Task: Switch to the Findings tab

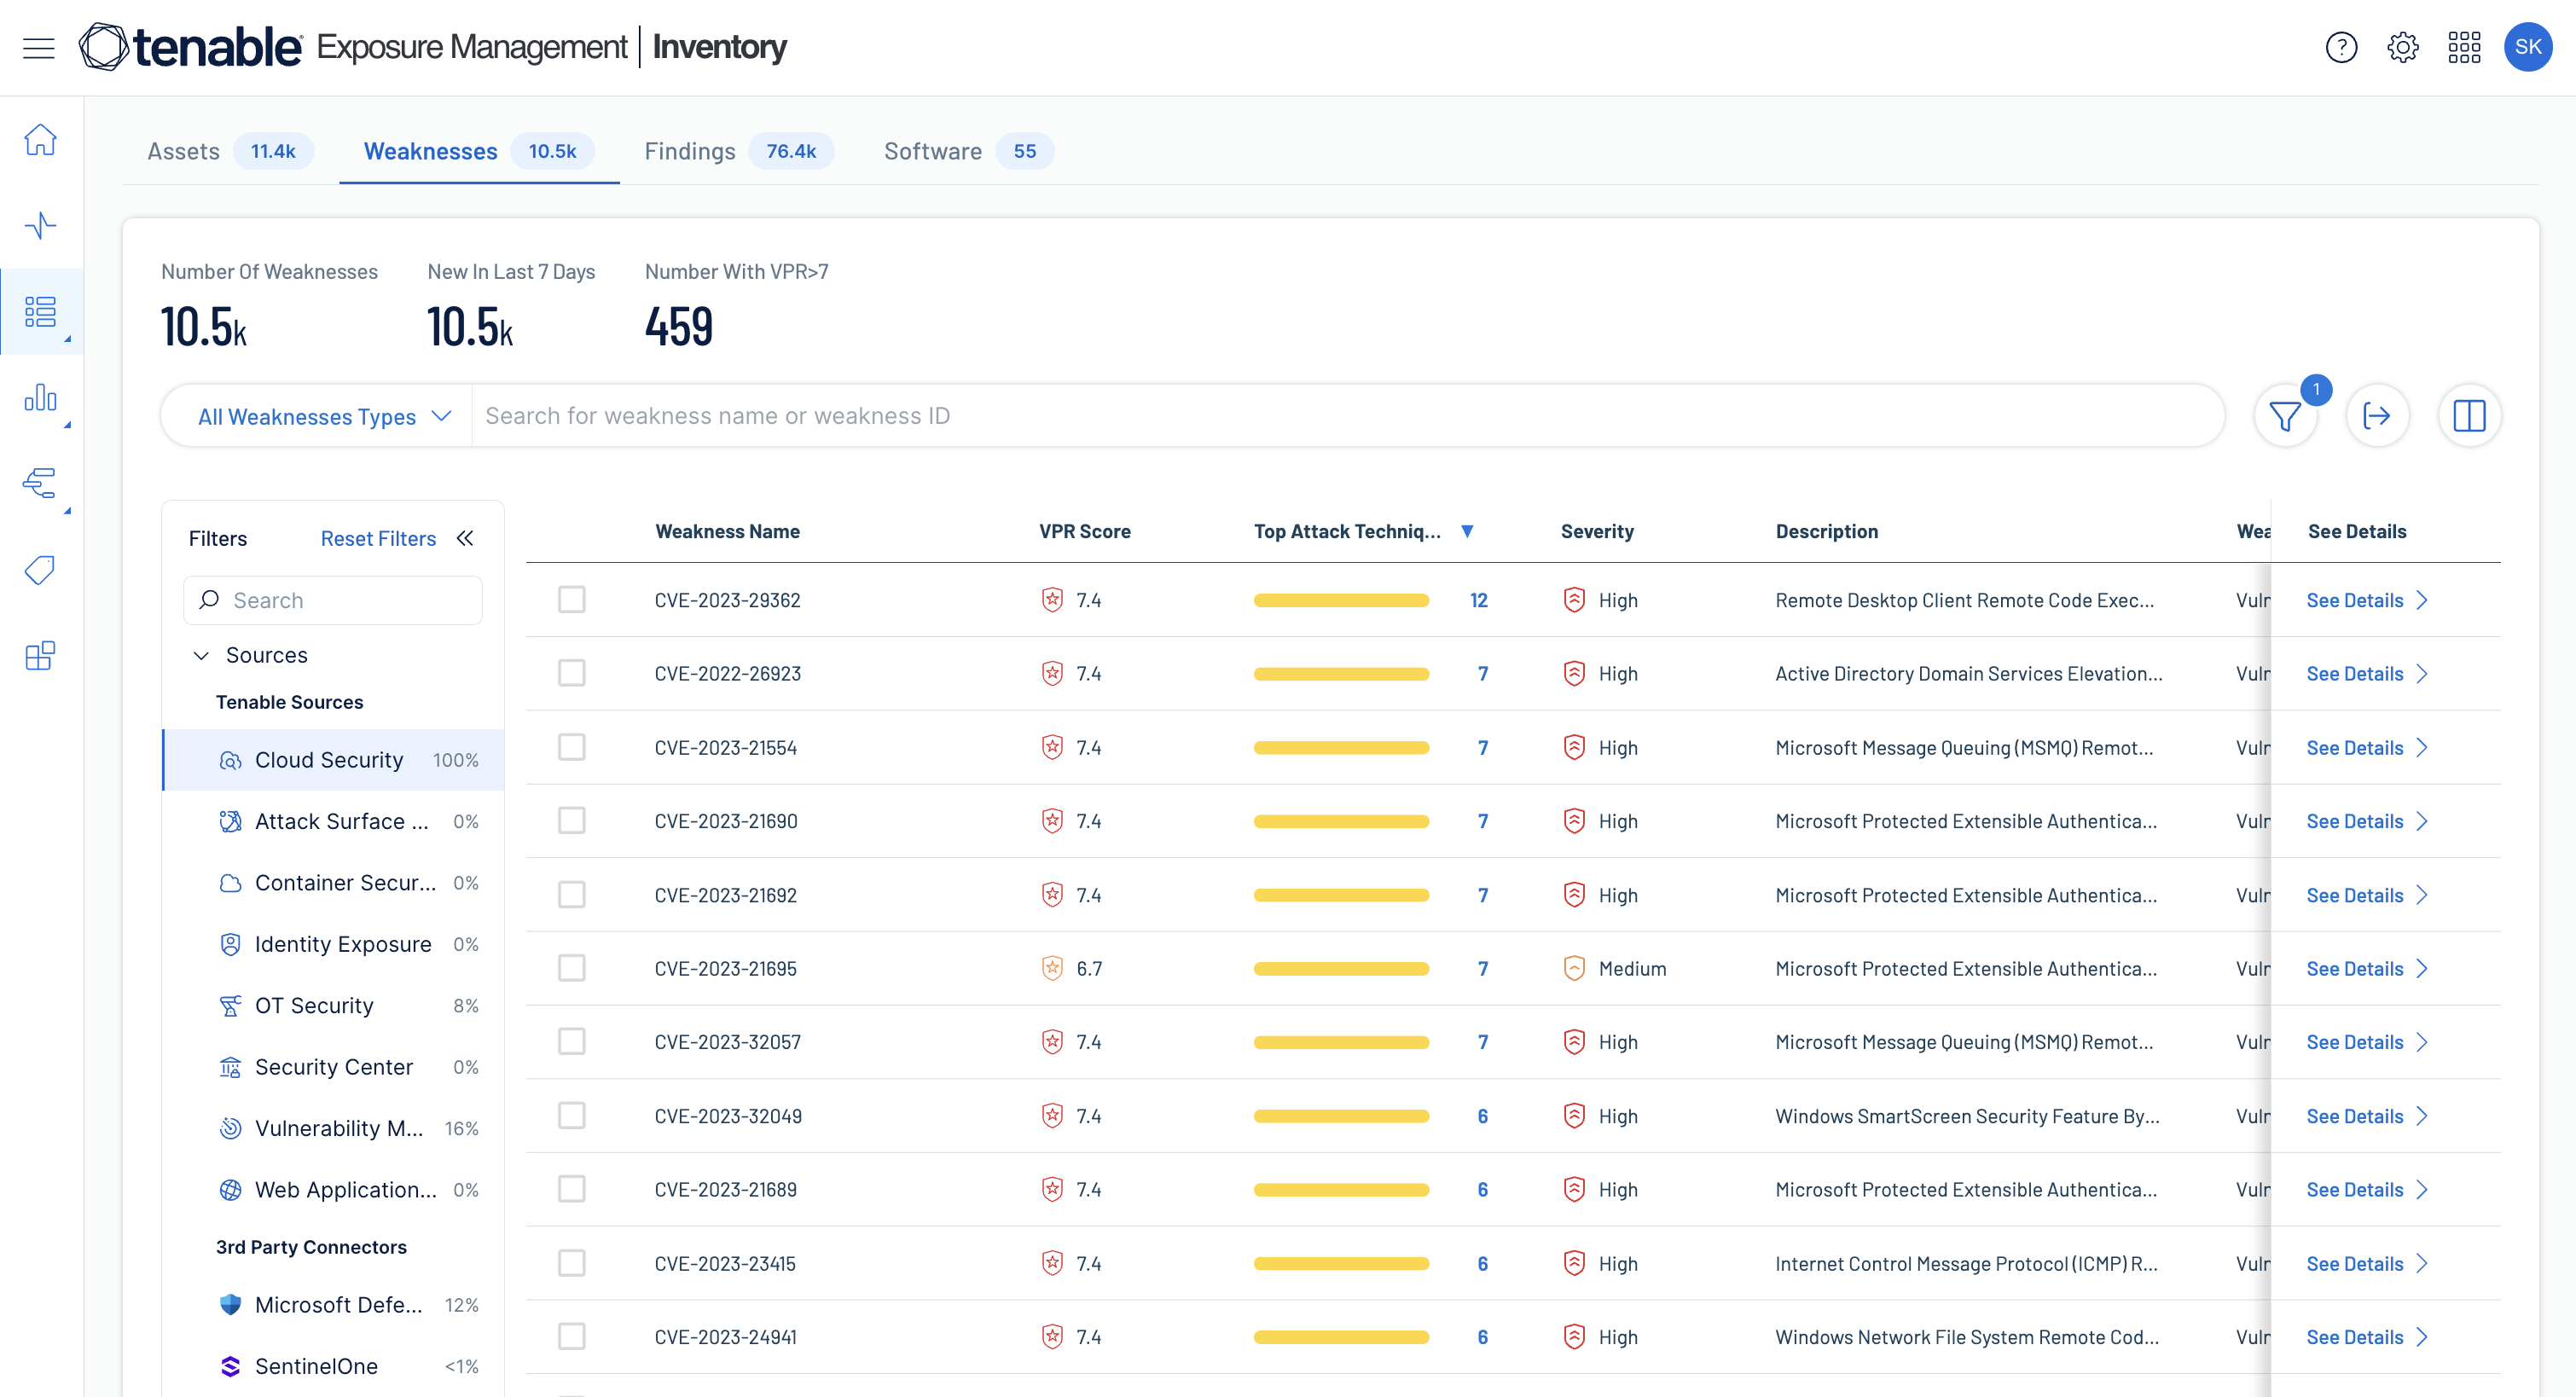Action: click(689, 151)
